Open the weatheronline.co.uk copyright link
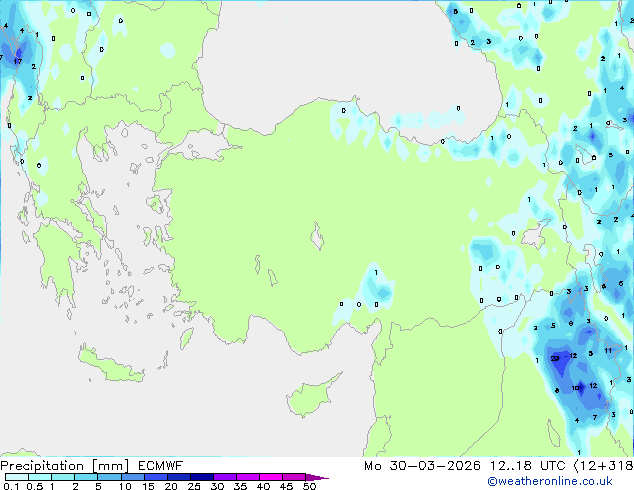Image resolution: width=634 pixels, height=490 pixels. pos(550,481)
